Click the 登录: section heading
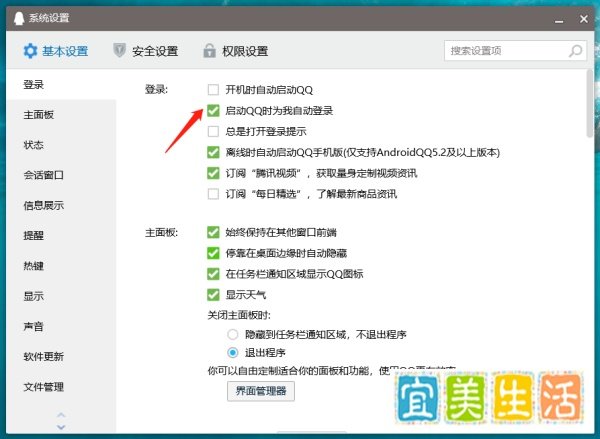Viewport: 600px width, 439px height. tap(156, 90)
